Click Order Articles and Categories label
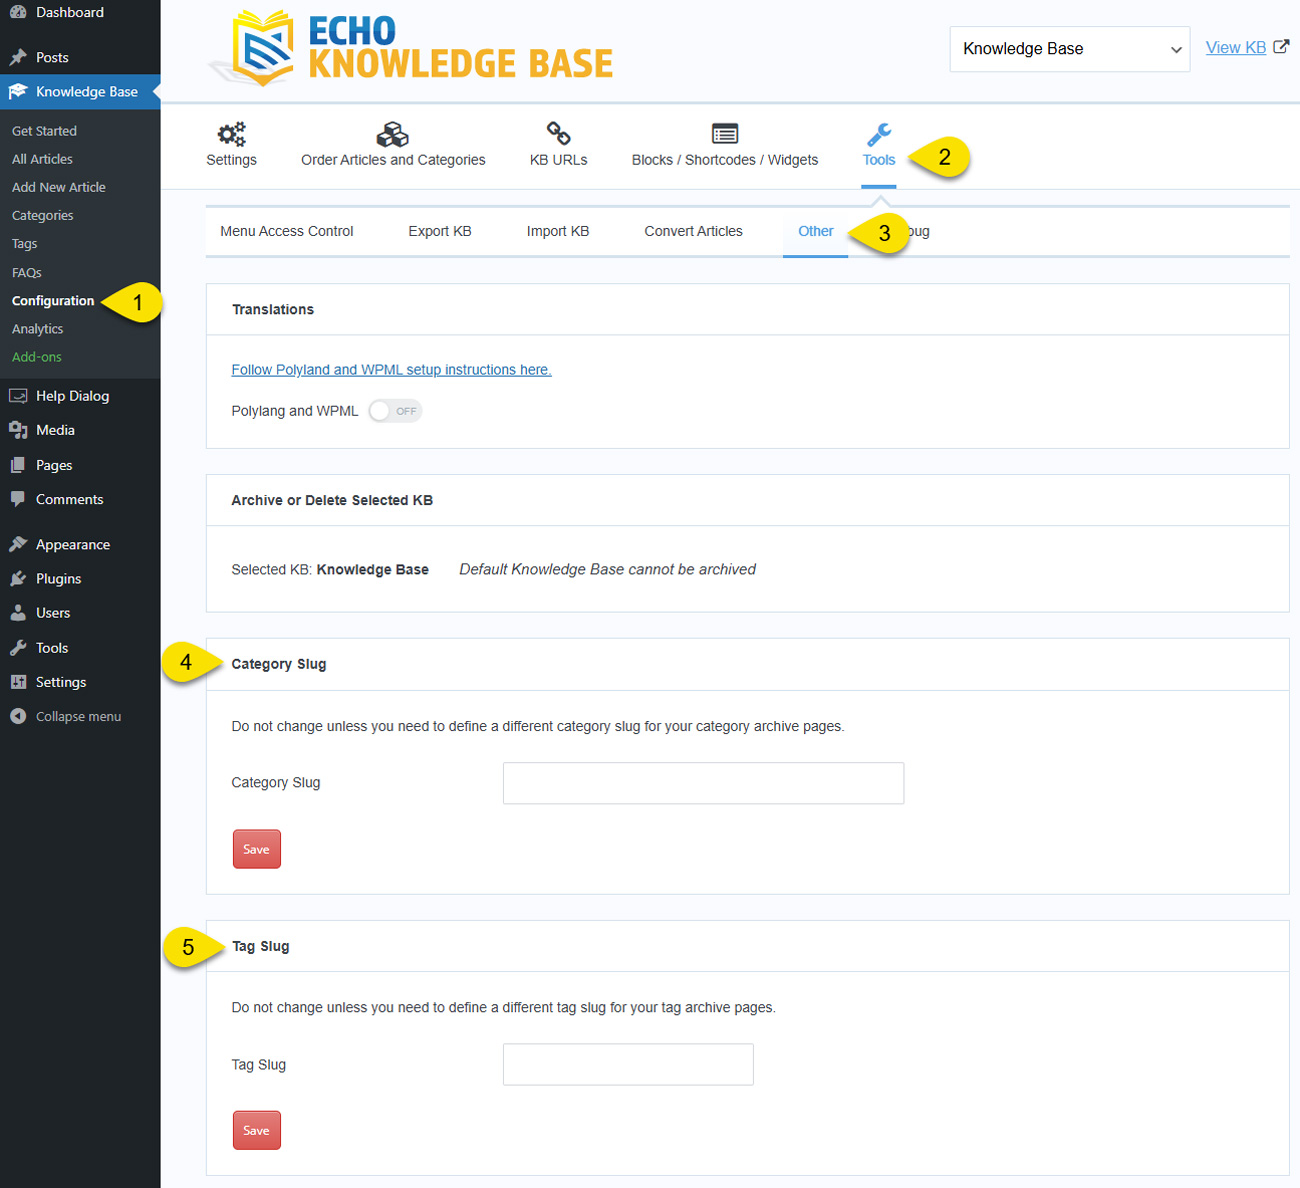This screenshot has height=1188, width=1300. click(393, 160)
